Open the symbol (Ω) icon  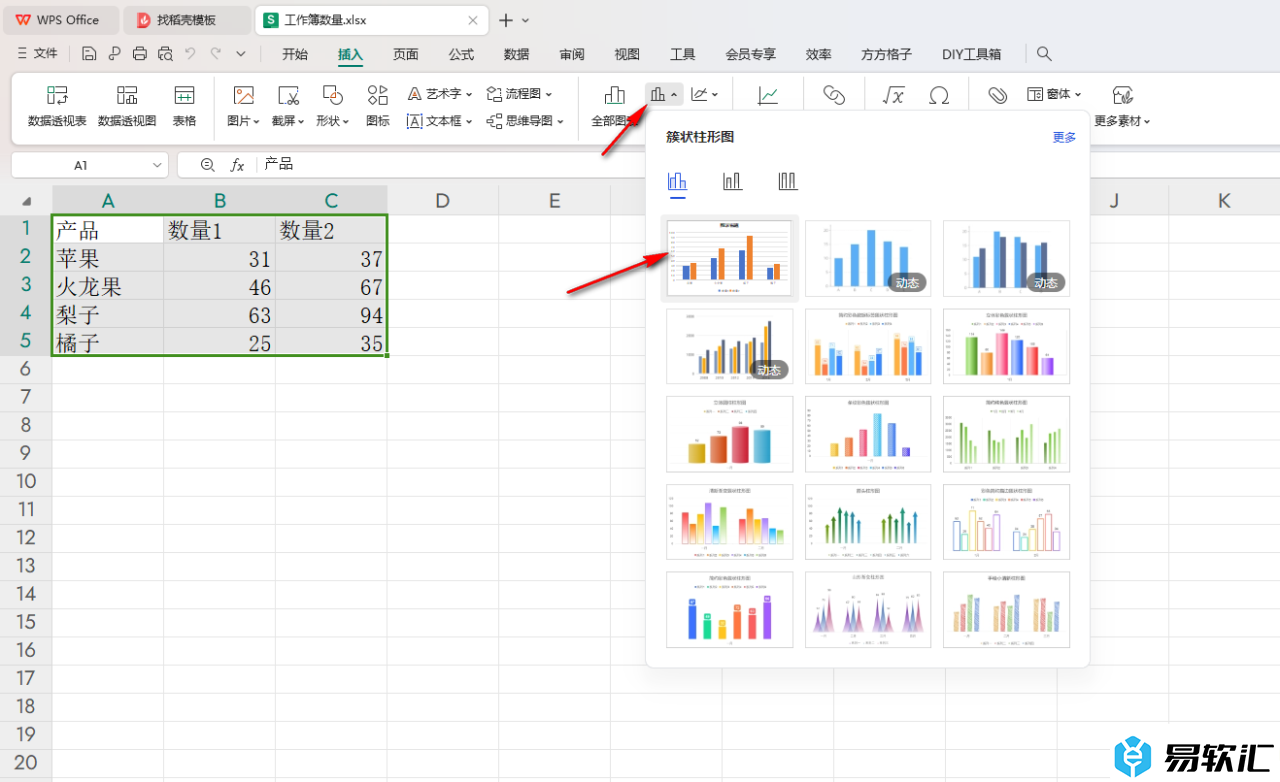pos(938,95)
